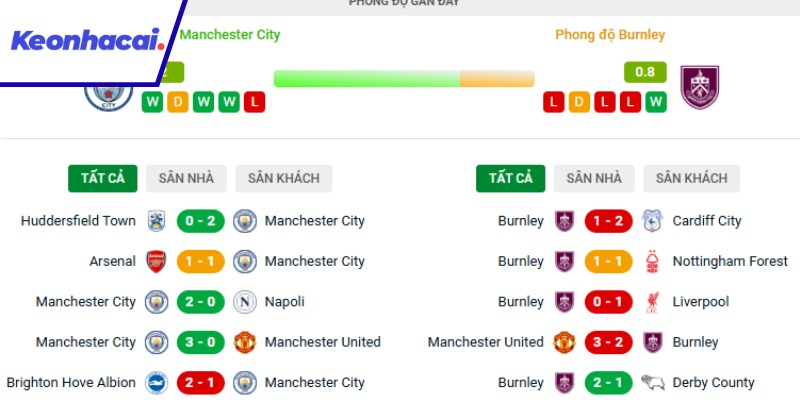The height and width of the screenshot is (400, 800).
Task: Click the Napoli club crest
Action: pyautogui.click(x=245, y=302)
